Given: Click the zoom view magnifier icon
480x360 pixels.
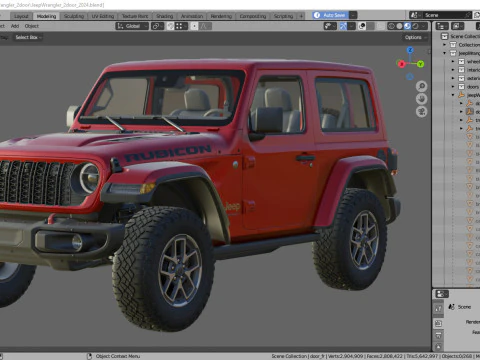Looking at the screenshot, I should coord(422,86).
